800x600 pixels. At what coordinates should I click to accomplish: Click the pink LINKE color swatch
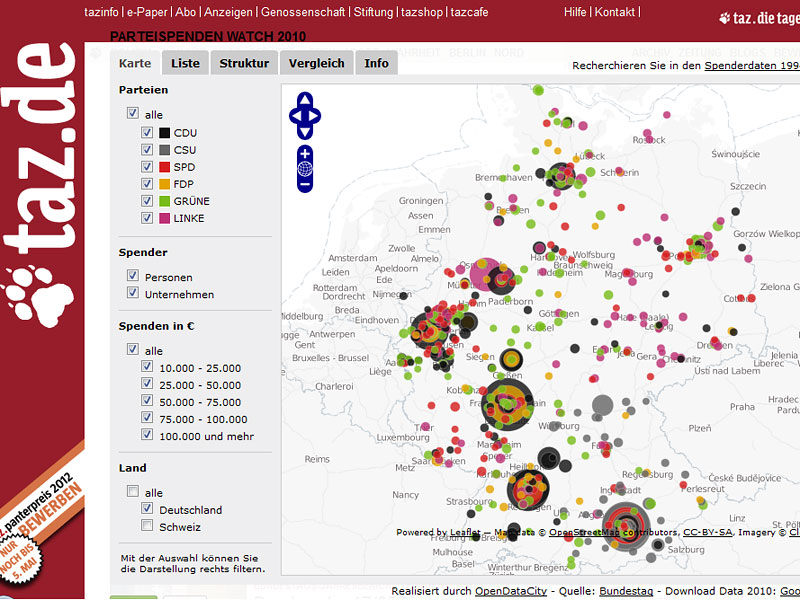click(x=164, y=218)
